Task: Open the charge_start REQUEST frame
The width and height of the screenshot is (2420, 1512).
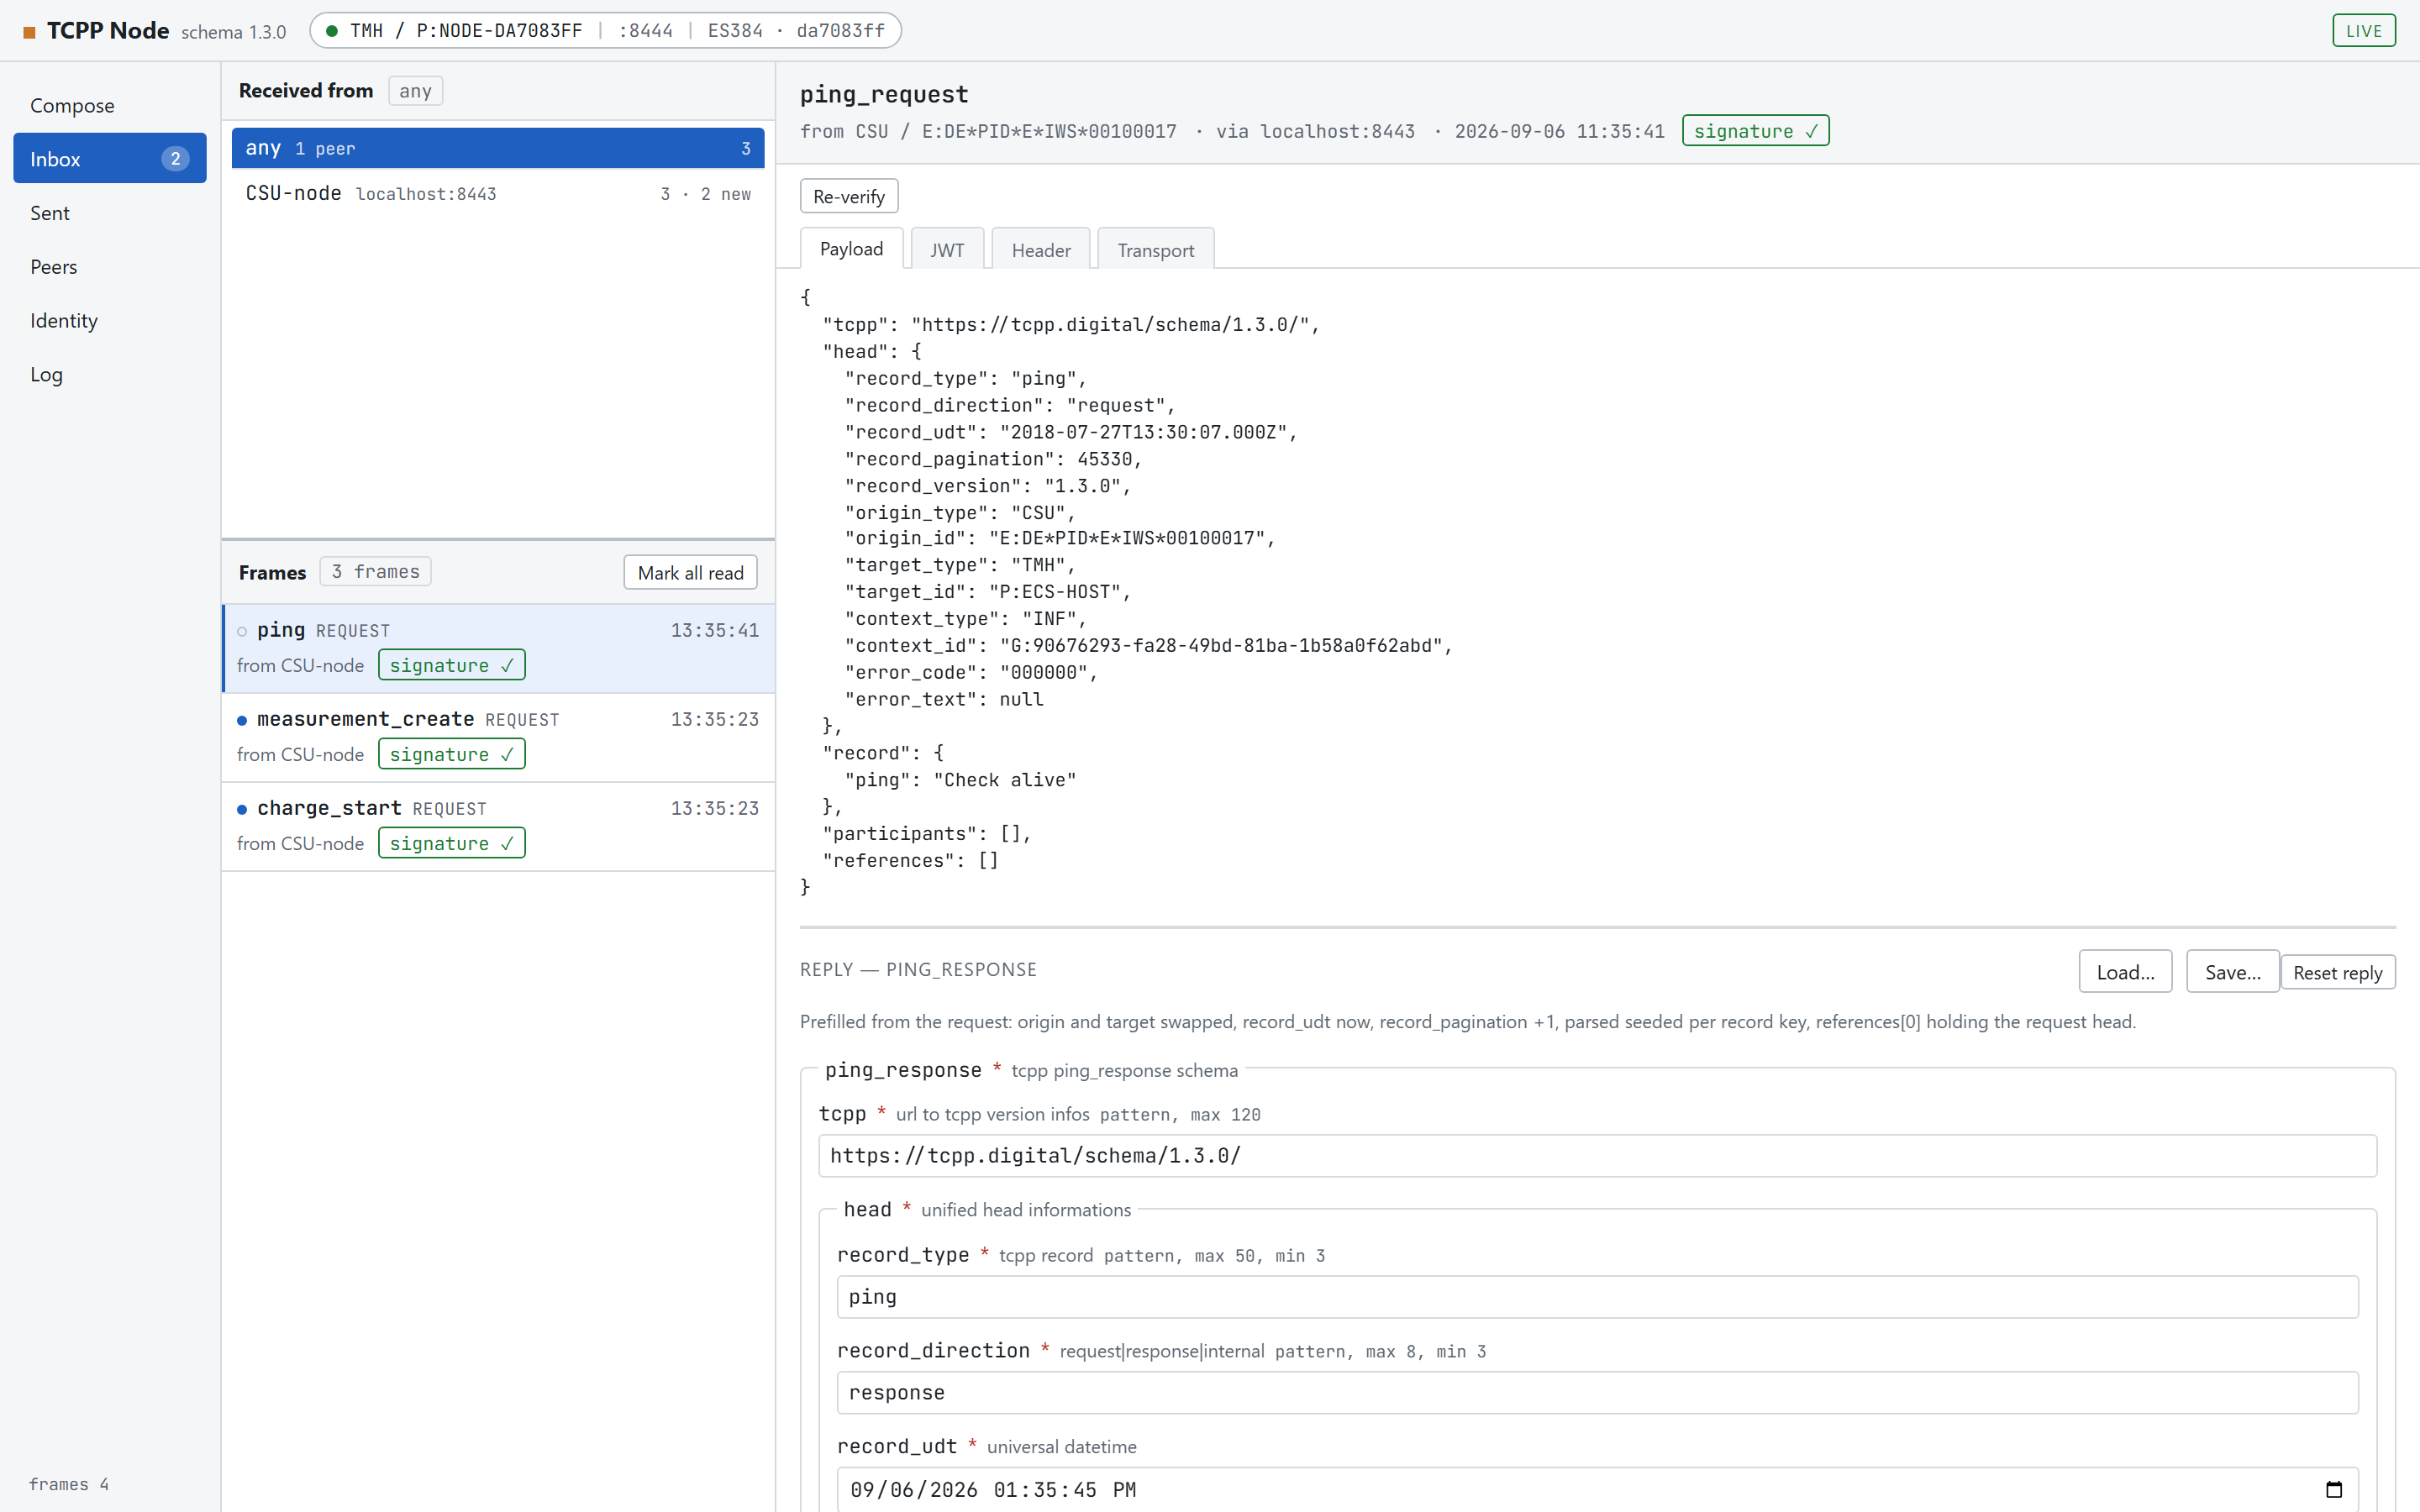Action: click(498, 826)
